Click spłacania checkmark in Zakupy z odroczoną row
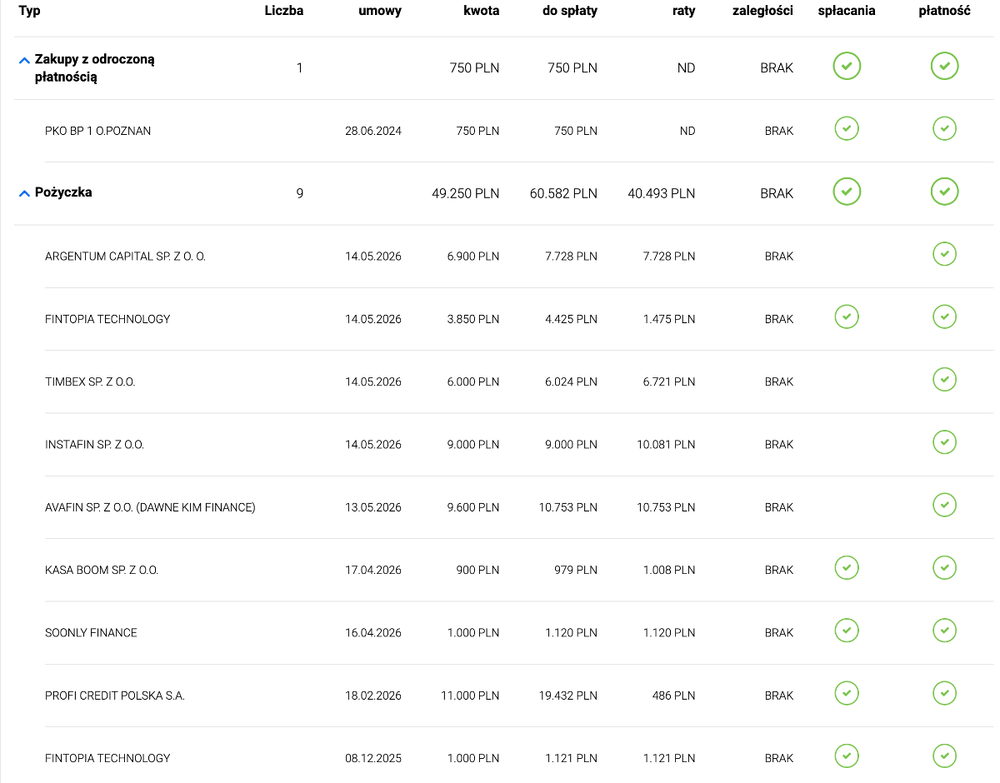The image size is (1000, 783). coord(846,66)
